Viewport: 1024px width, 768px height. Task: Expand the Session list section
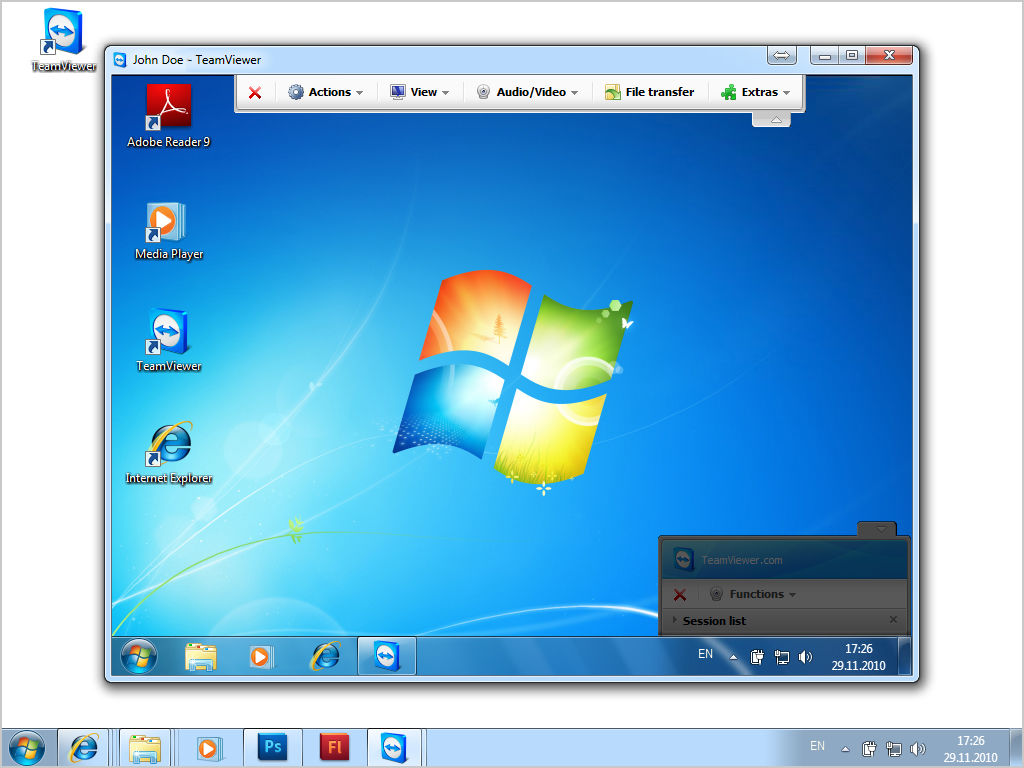(x=714, y=621)
